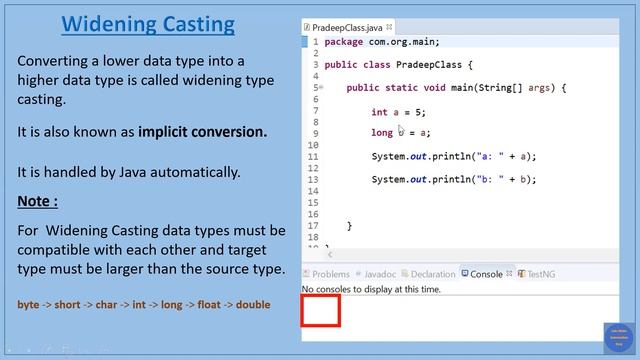This screenshot has width=640, height=360.
Task: Click the word 'char' in type chain
Action: pos(106,304)
